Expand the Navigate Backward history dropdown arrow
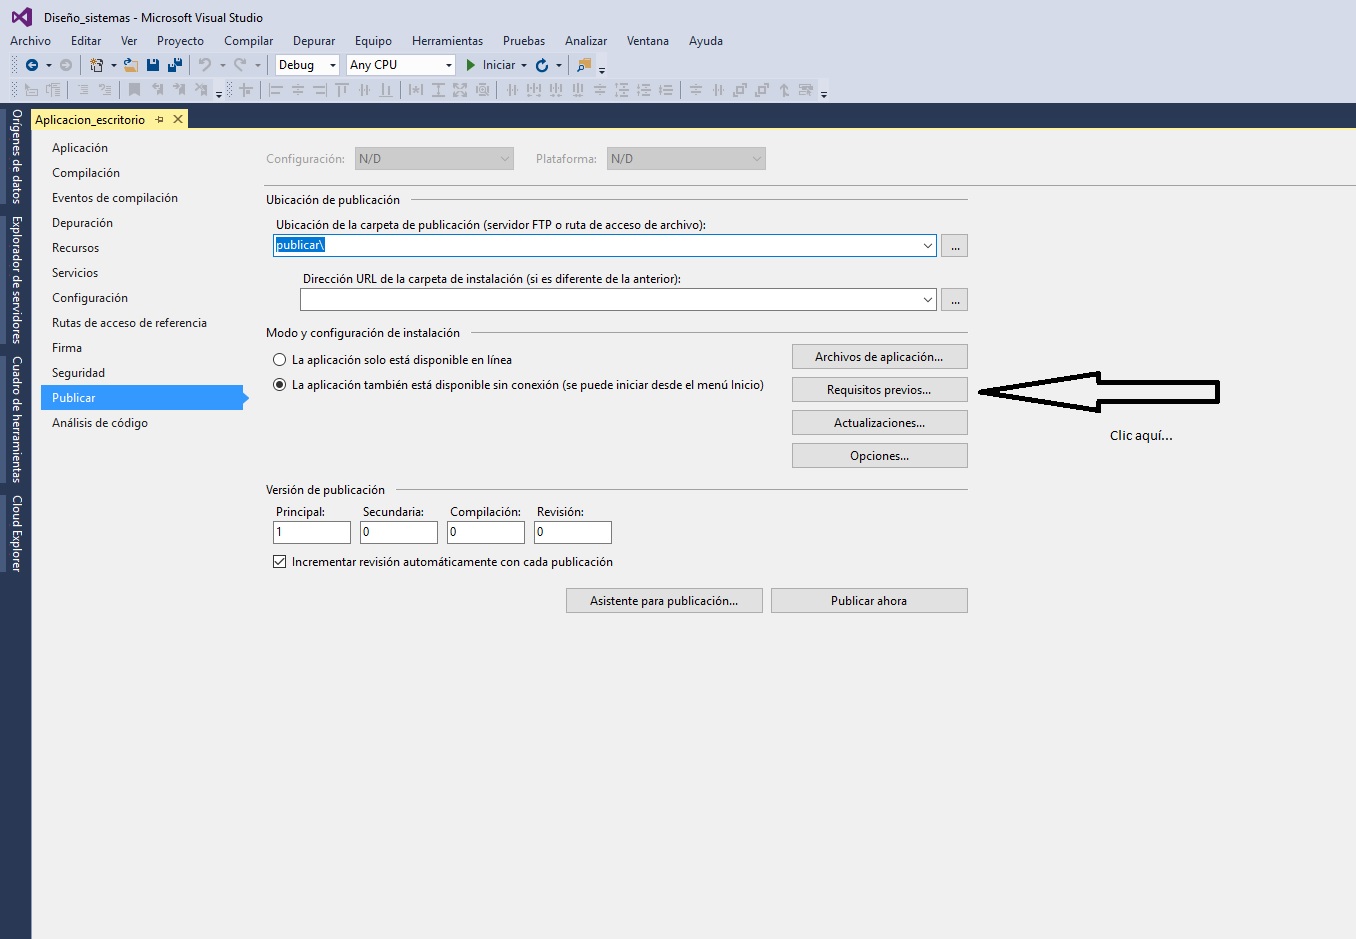The height and width of the screenshot is (939, 1356). [48, 65]
